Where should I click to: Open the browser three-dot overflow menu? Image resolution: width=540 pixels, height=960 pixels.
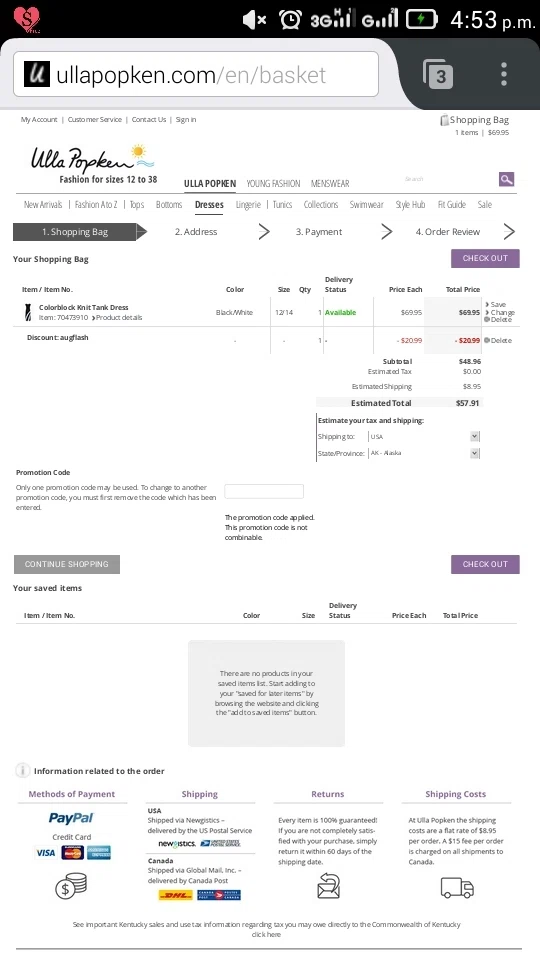pos(504,74)
